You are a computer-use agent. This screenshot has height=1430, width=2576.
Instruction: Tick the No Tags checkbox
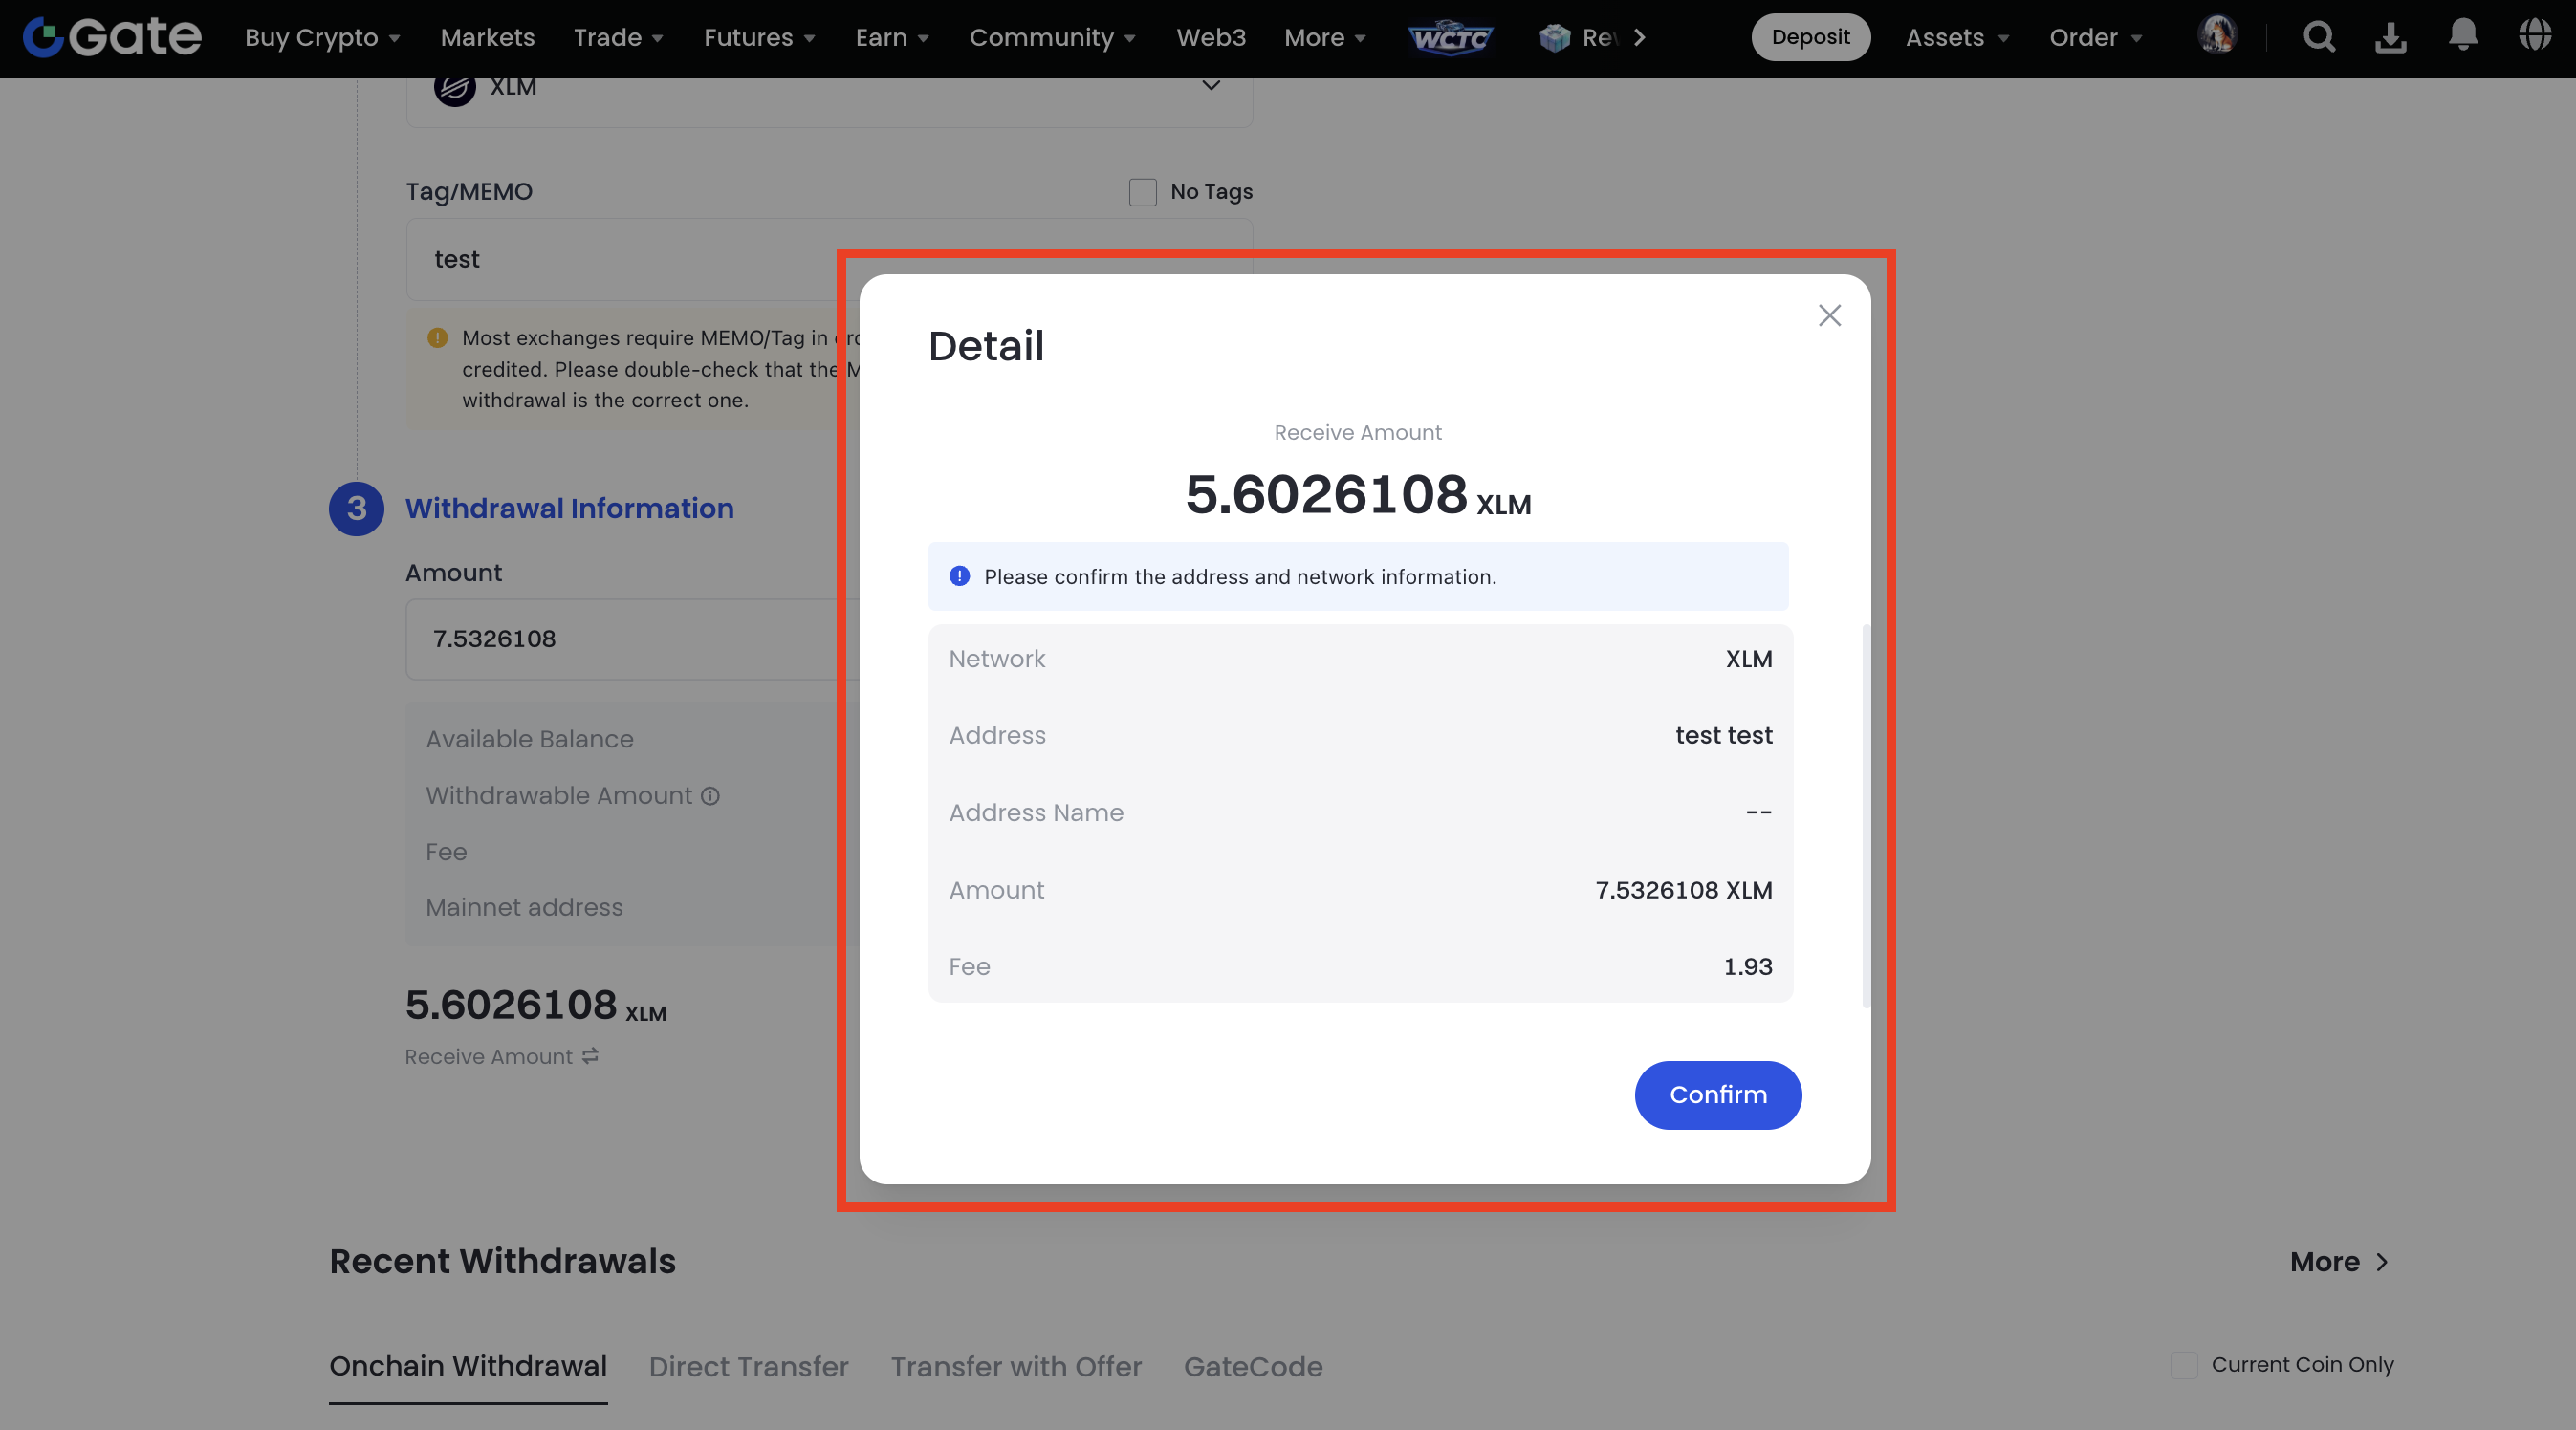(1142, 192)
